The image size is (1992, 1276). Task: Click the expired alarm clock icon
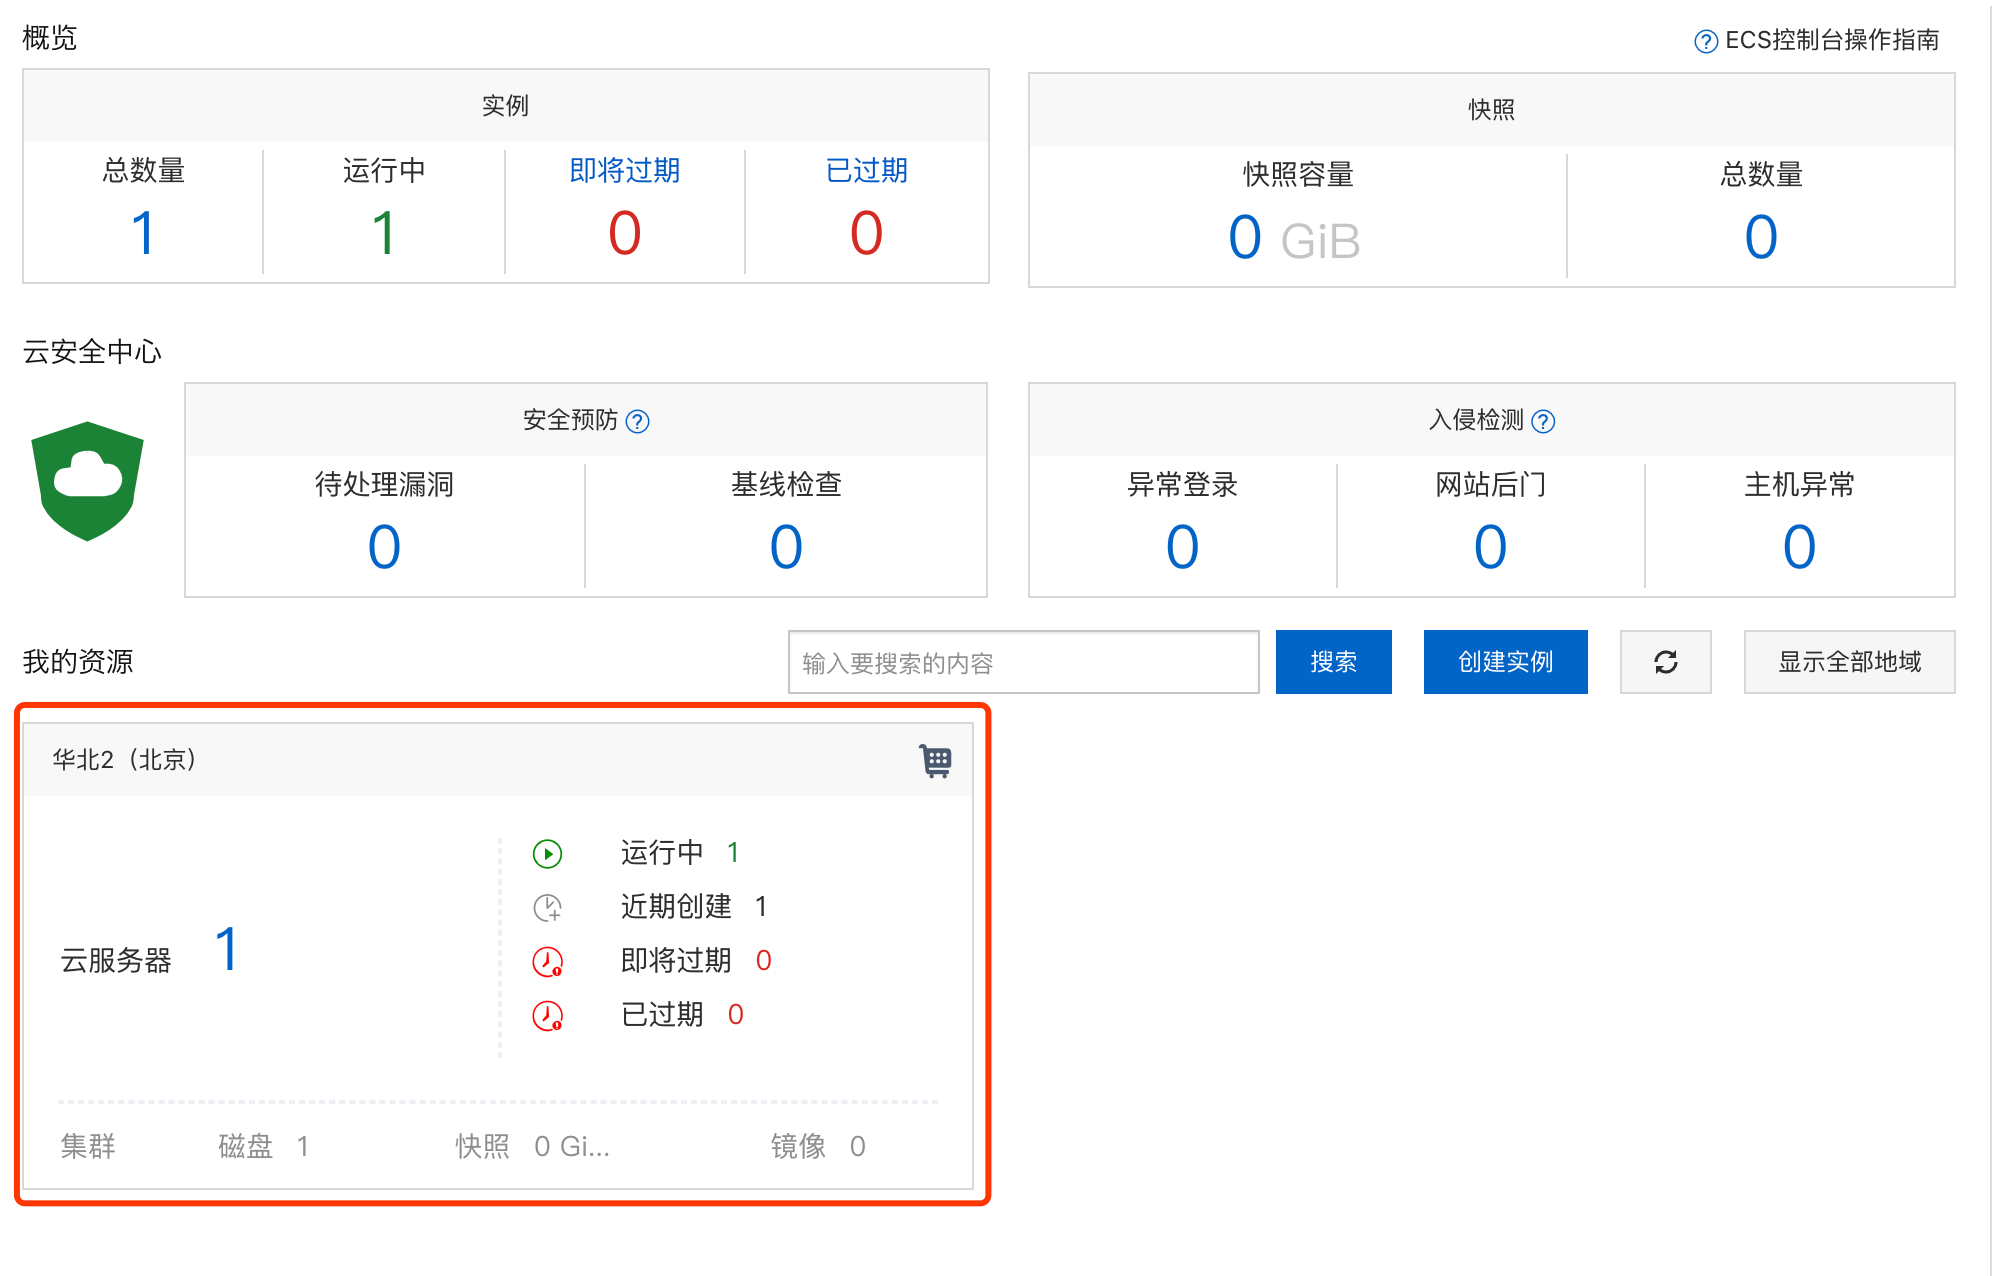[x=547, y=1015]
